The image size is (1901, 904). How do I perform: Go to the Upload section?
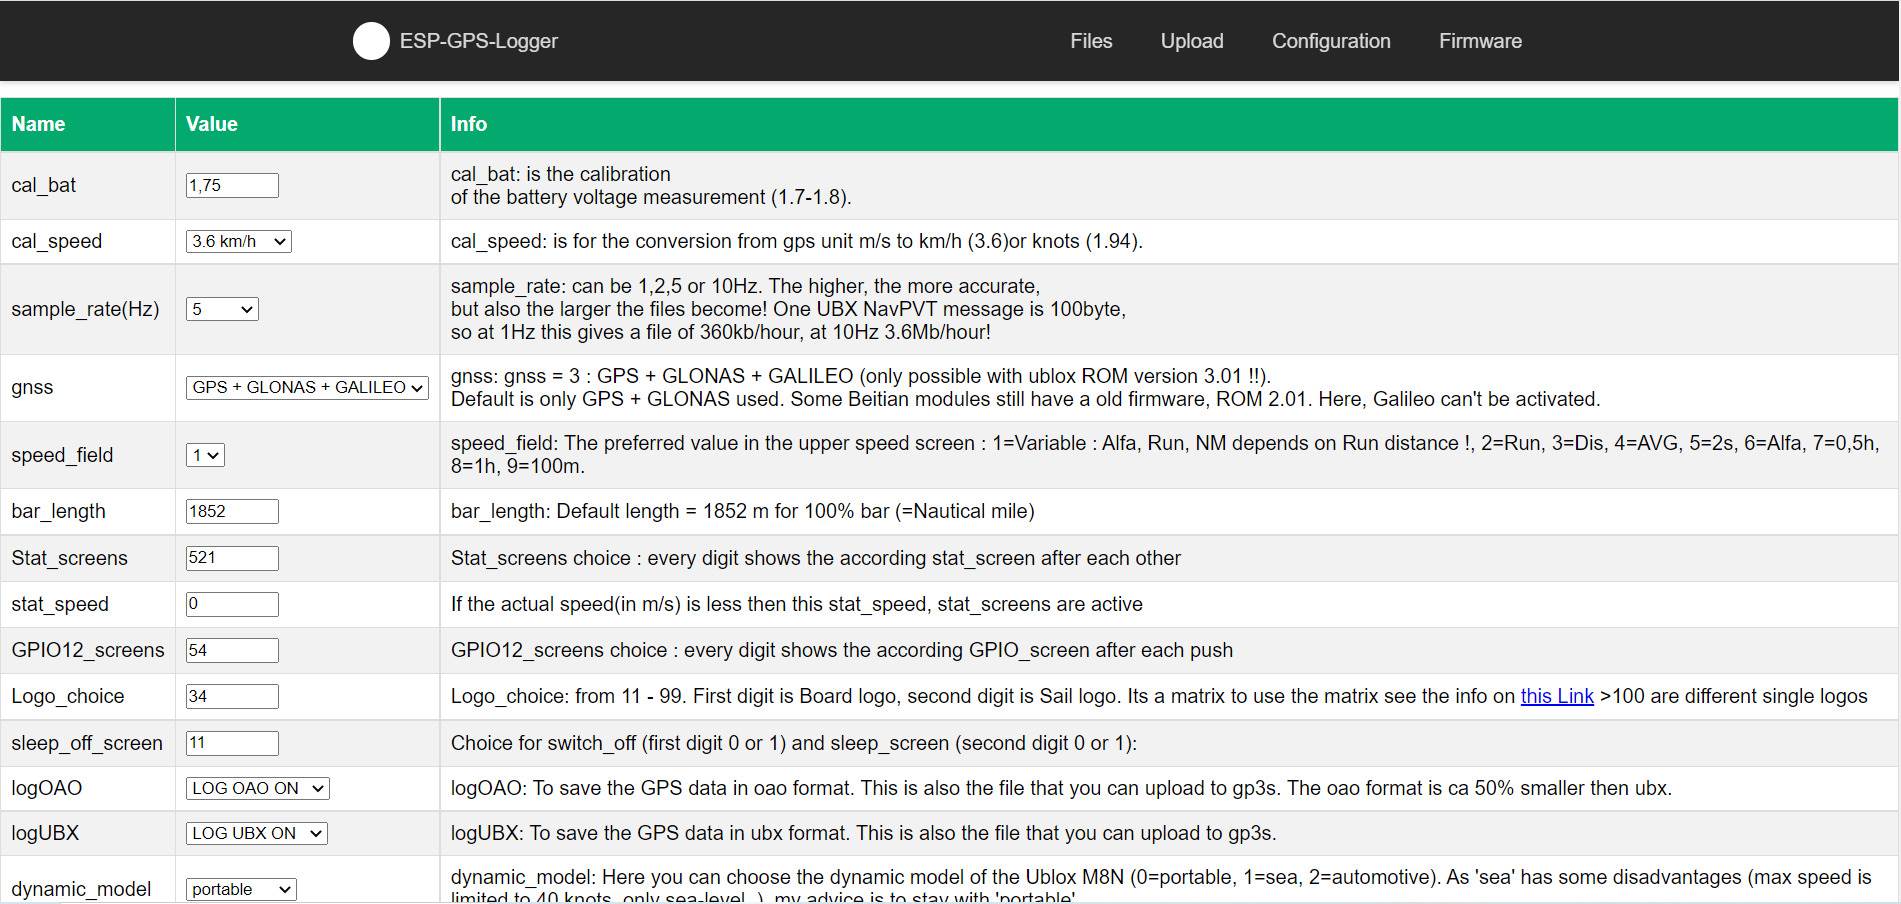(x=1191, y=41)
